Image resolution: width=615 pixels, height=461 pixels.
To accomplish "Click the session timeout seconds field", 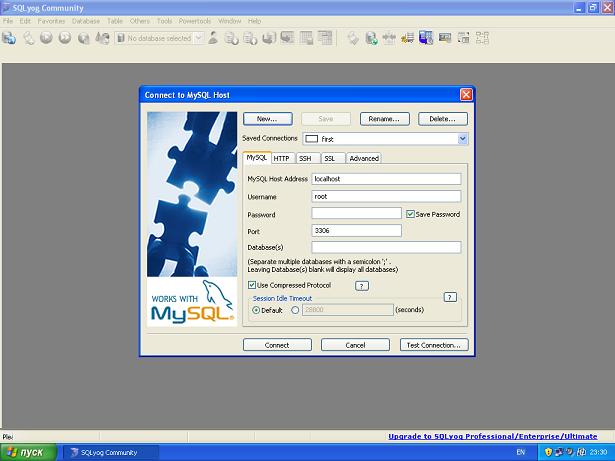I will [x=348, y=310].
